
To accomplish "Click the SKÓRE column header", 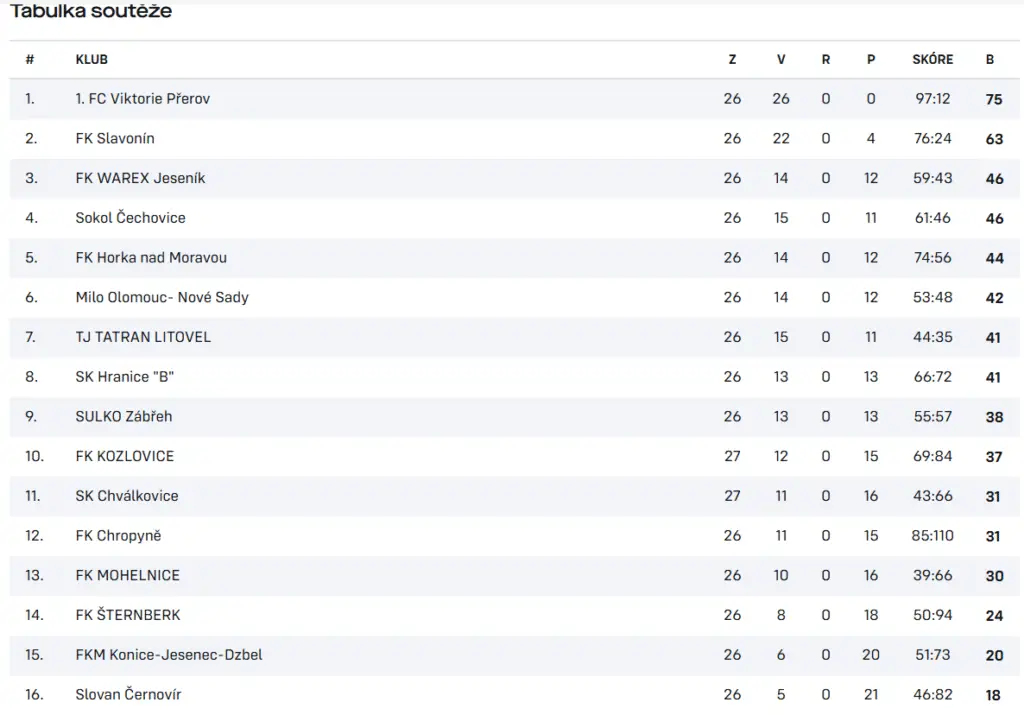I will (x=933, y=59).
